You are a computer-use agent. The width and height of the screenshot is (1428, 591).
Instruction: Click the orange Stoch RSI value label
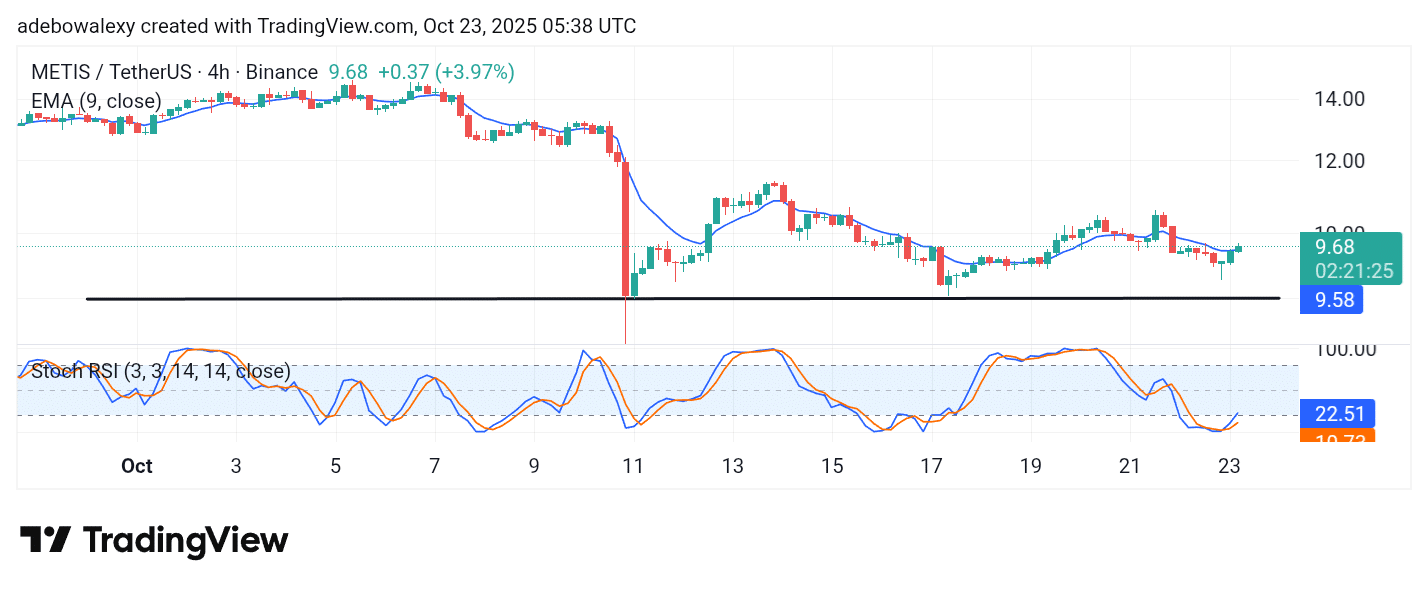pos(1337,436)
